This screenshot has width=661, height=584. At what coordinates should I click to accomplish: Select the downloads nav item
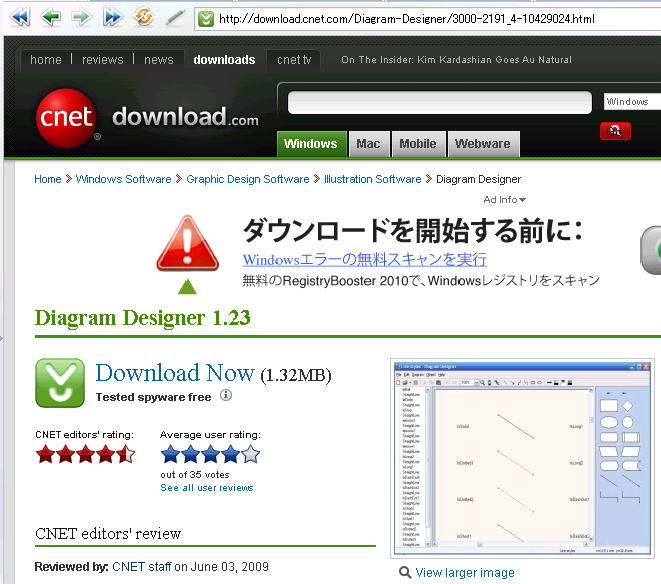click(x=224, y=59)
